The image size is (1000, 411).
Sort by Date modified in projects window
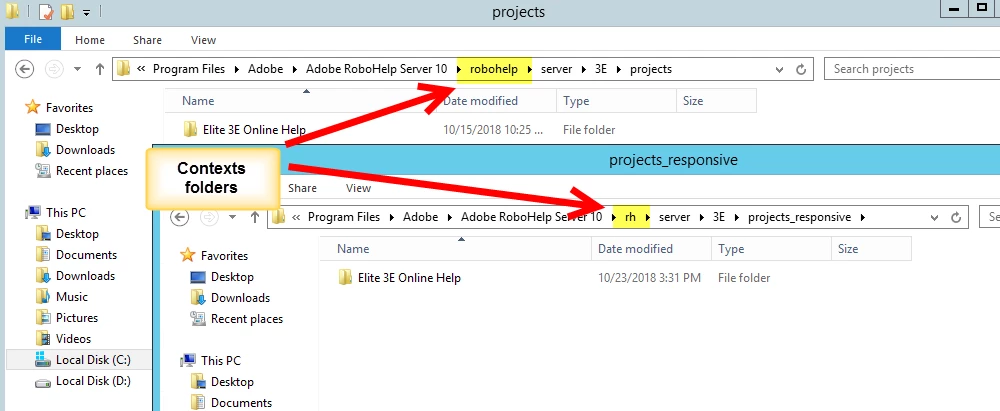(x=481, y=101)
